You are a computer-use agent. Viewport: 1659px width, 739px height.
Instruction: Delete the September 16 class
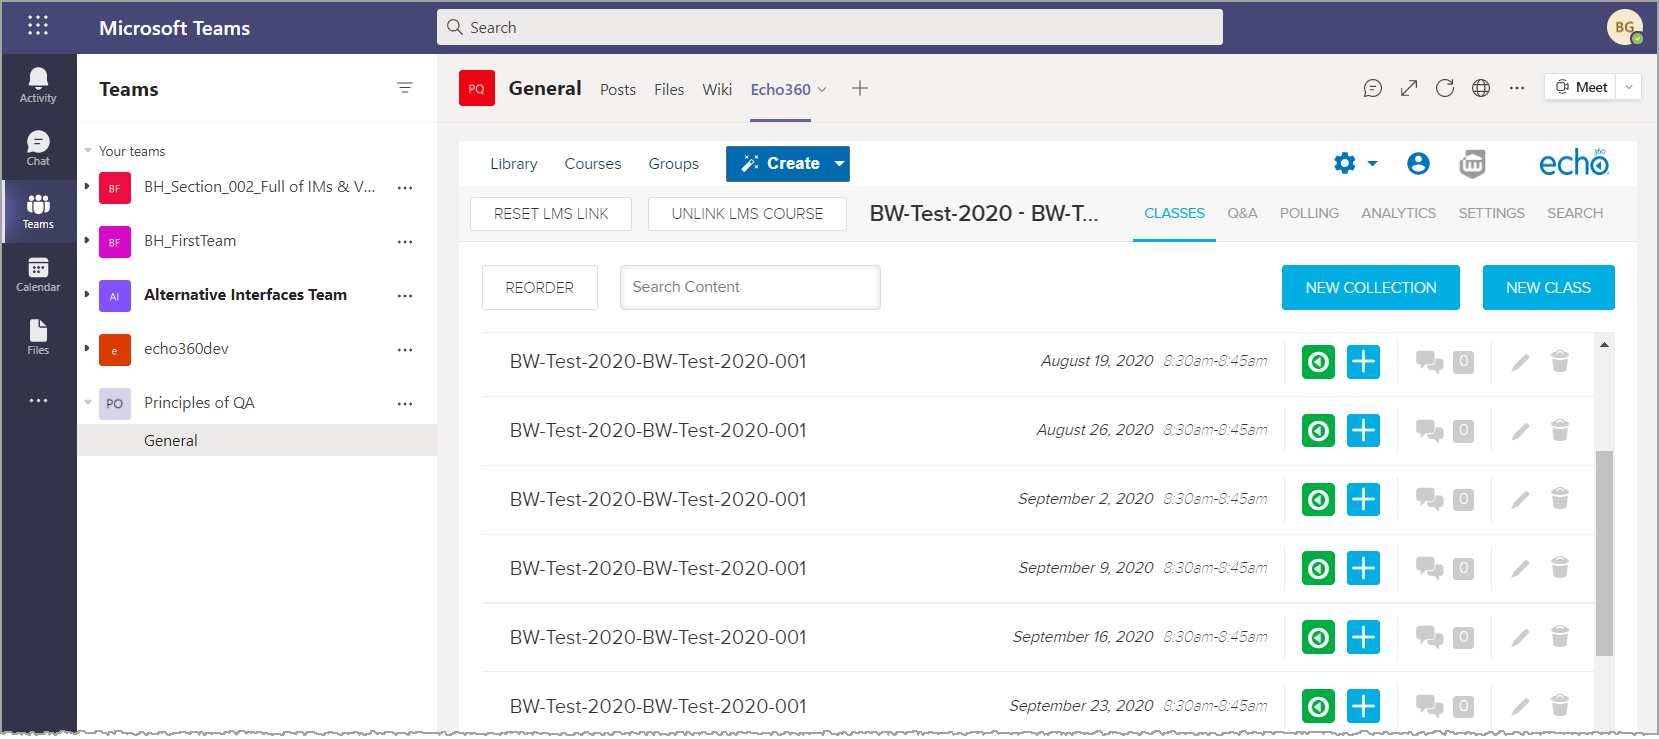click(1559, 637)
